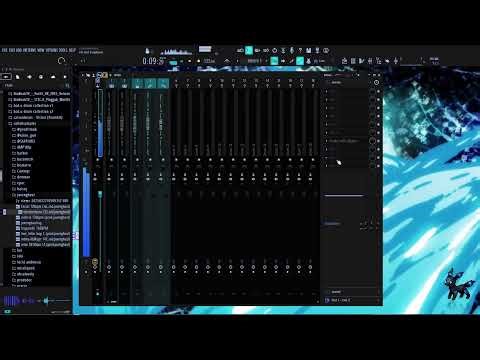Click the Master track volume fader in the mixer
Viewport: 480px width, 360px height.
(x=100, y=194)
